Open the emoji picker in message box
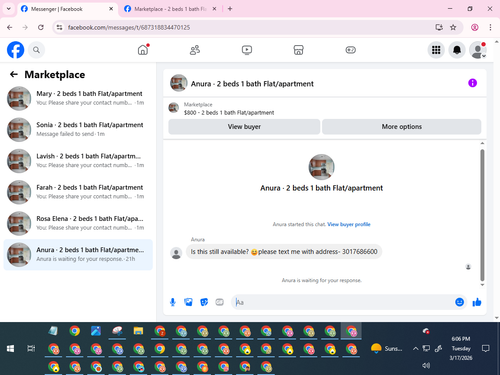Image resolution: width=500 pixels, height=375 pixels. point(459,302)
